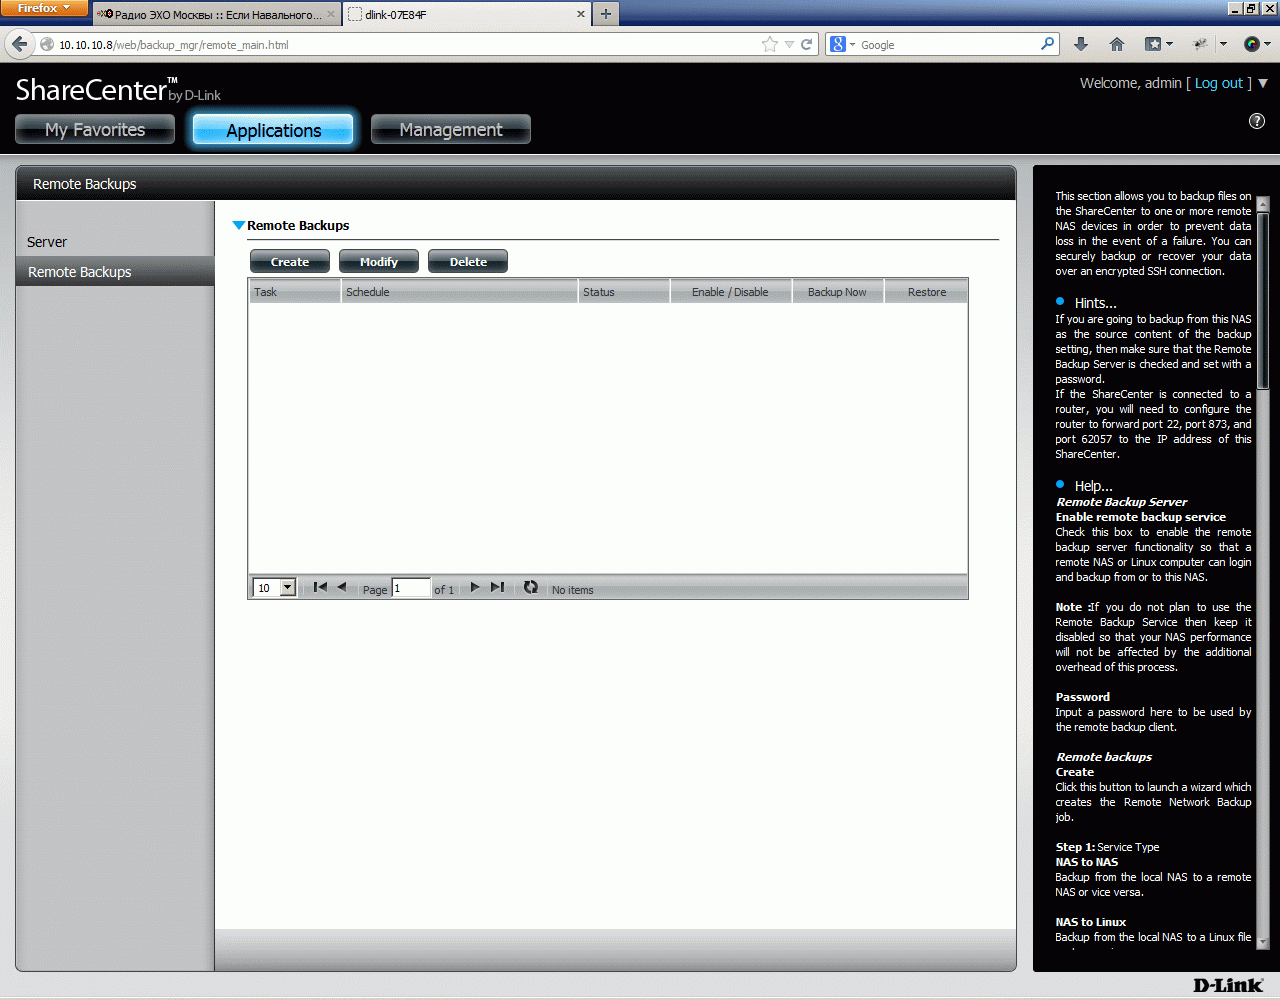Start search with the magnifier icon

tap(1047, 44)
